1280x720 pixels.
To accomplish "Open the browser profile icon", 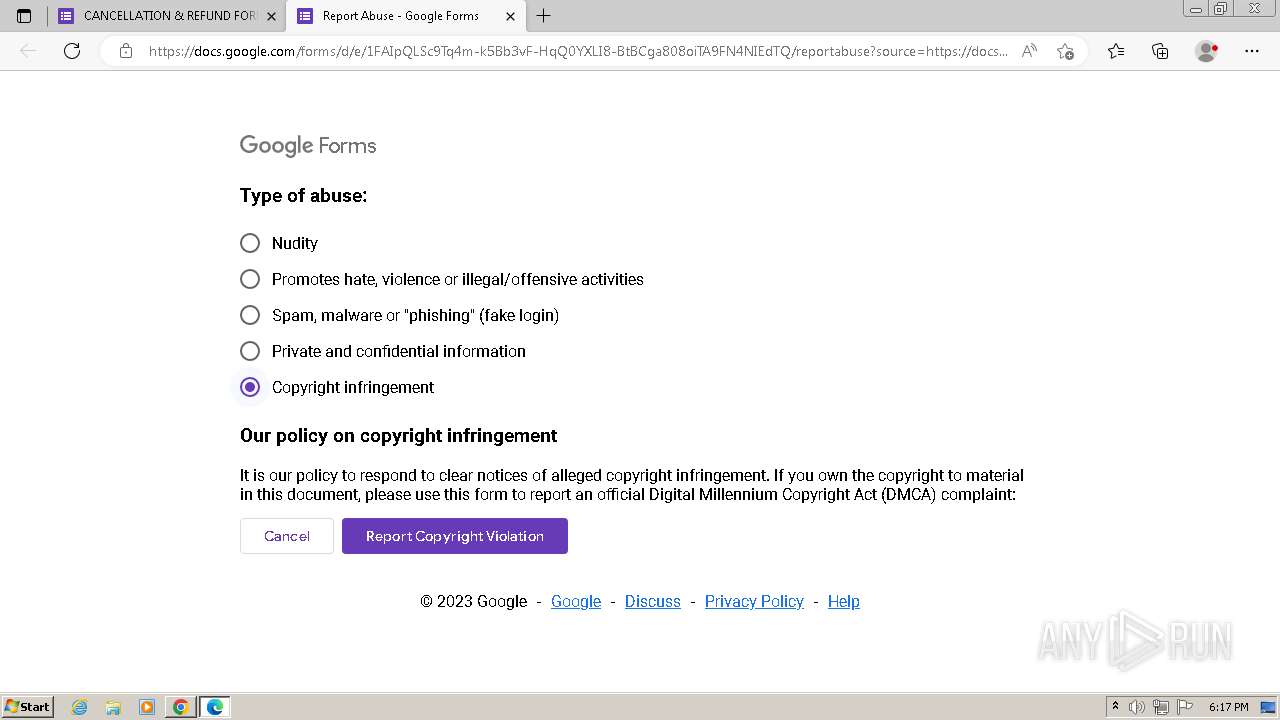I will [1207, 51].
